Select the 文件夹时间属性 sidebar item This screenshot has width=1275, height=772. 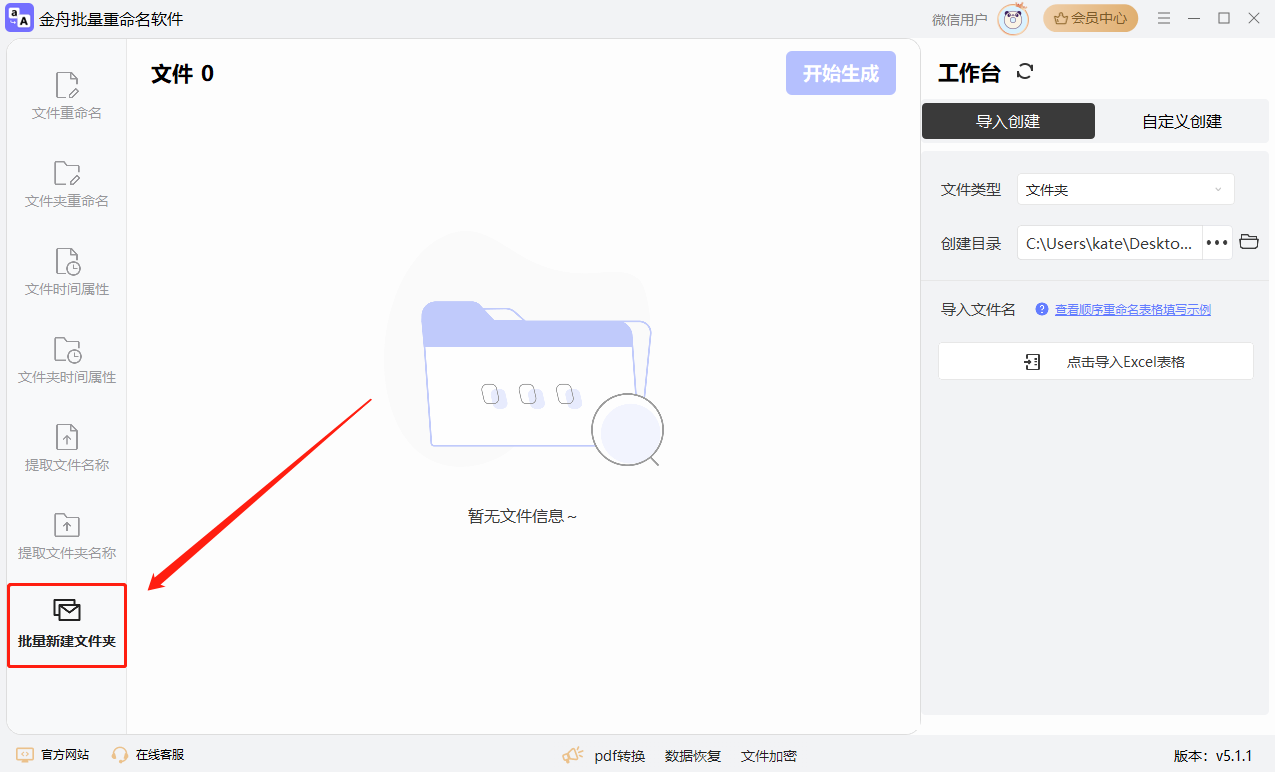tap(67, 361)
